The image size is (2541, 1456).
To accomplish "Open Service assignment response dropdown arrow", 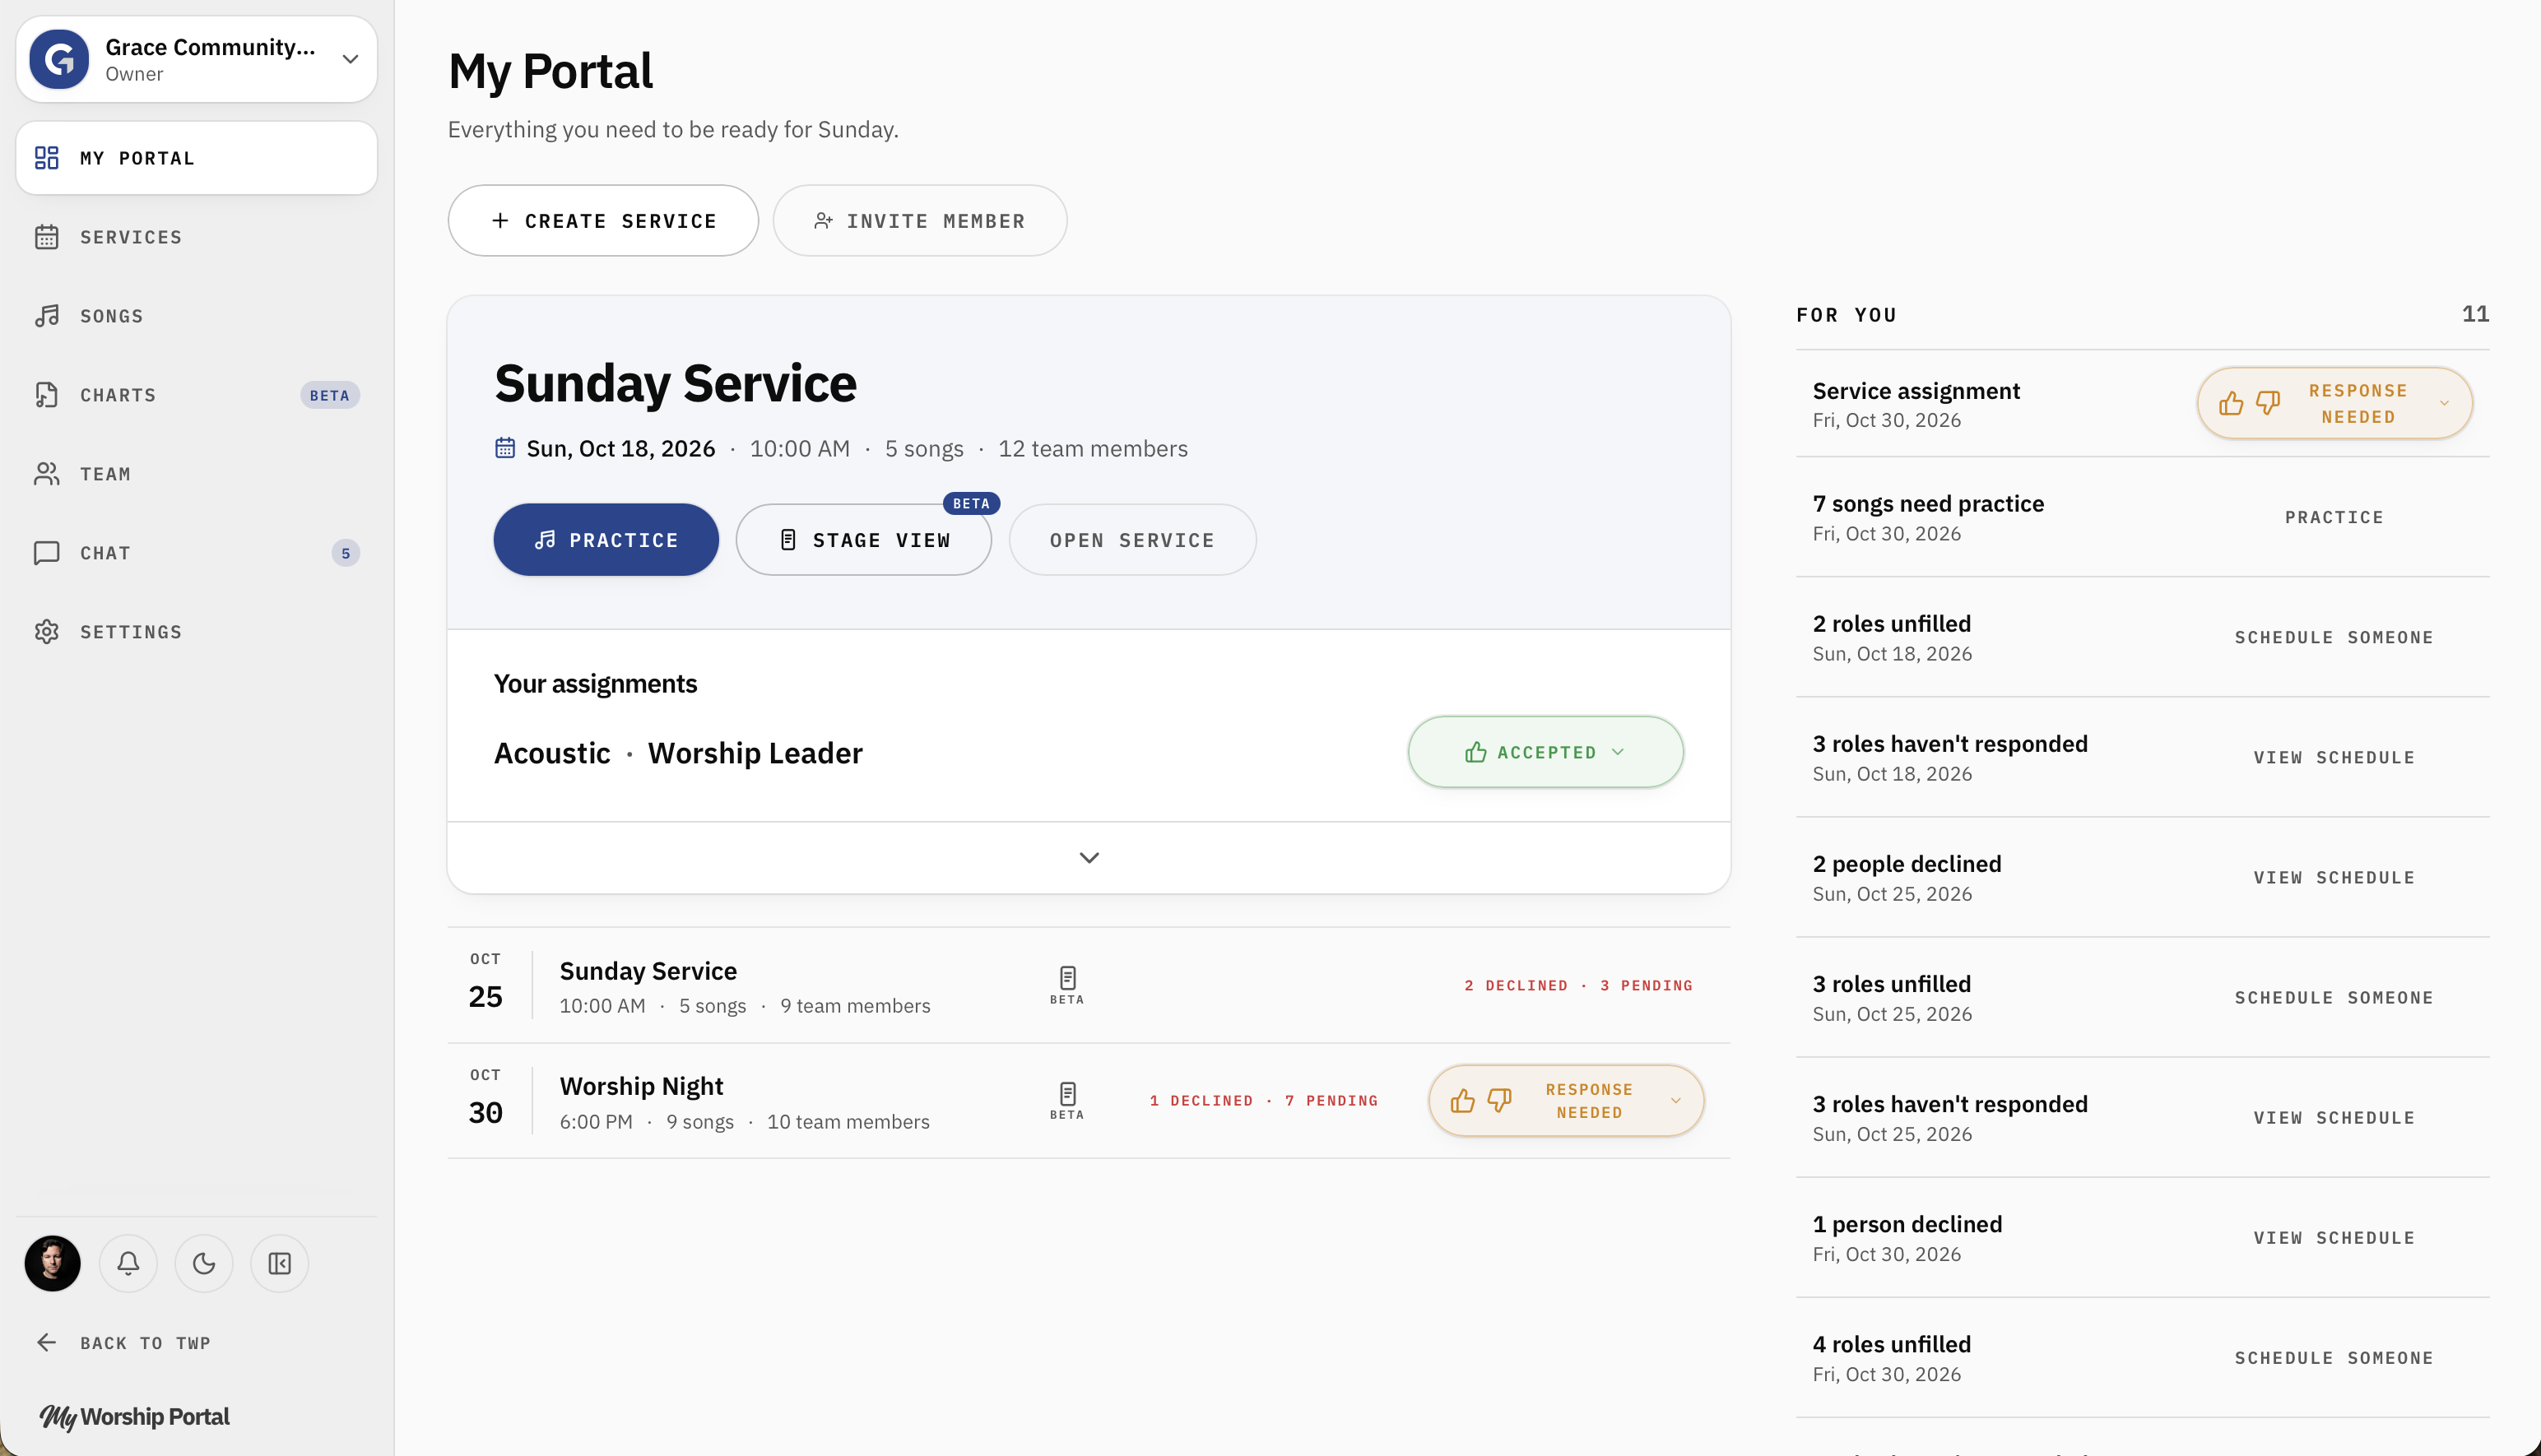I will click(x=2444, y=404).
